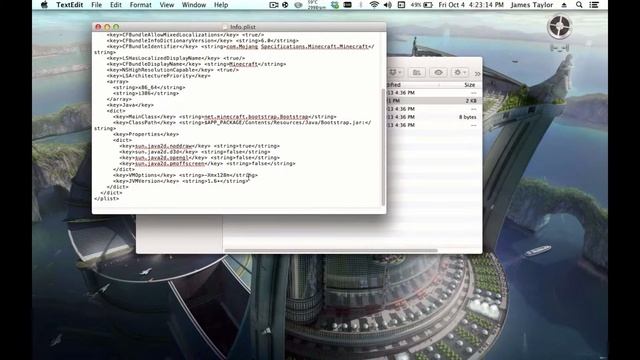Viewport: 640px width, 360px height.
Task: Open the battery status menu
Action: 422,5
